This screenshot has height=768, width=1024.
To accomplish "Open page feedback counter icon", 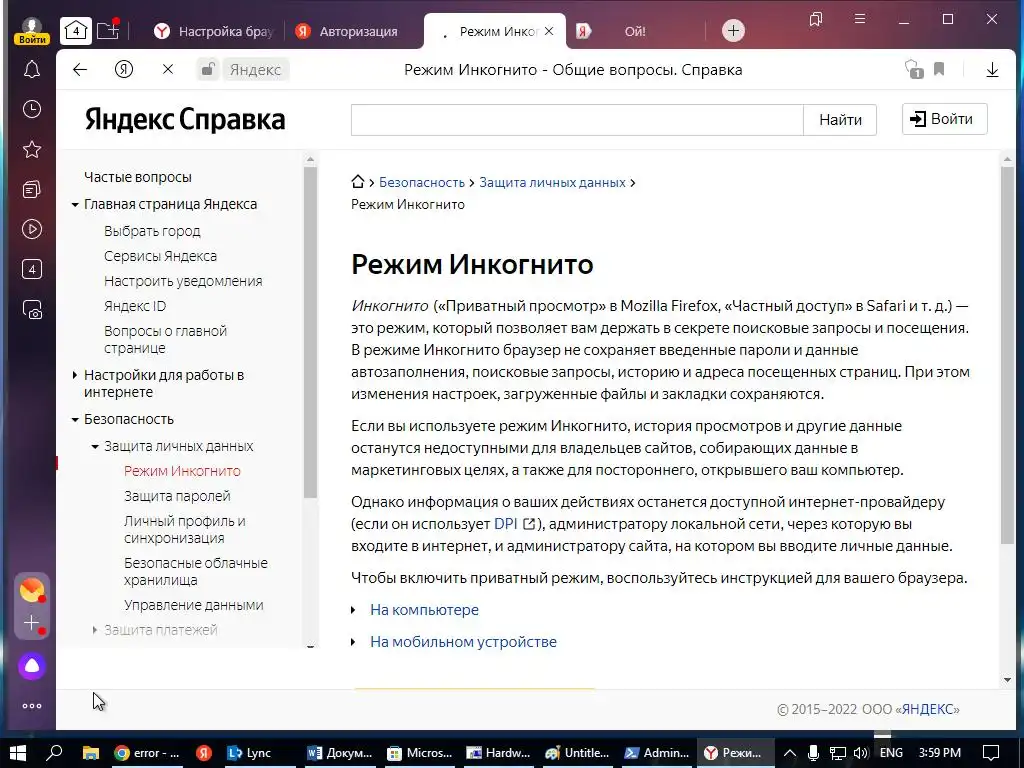I will (x=914, y=69).
